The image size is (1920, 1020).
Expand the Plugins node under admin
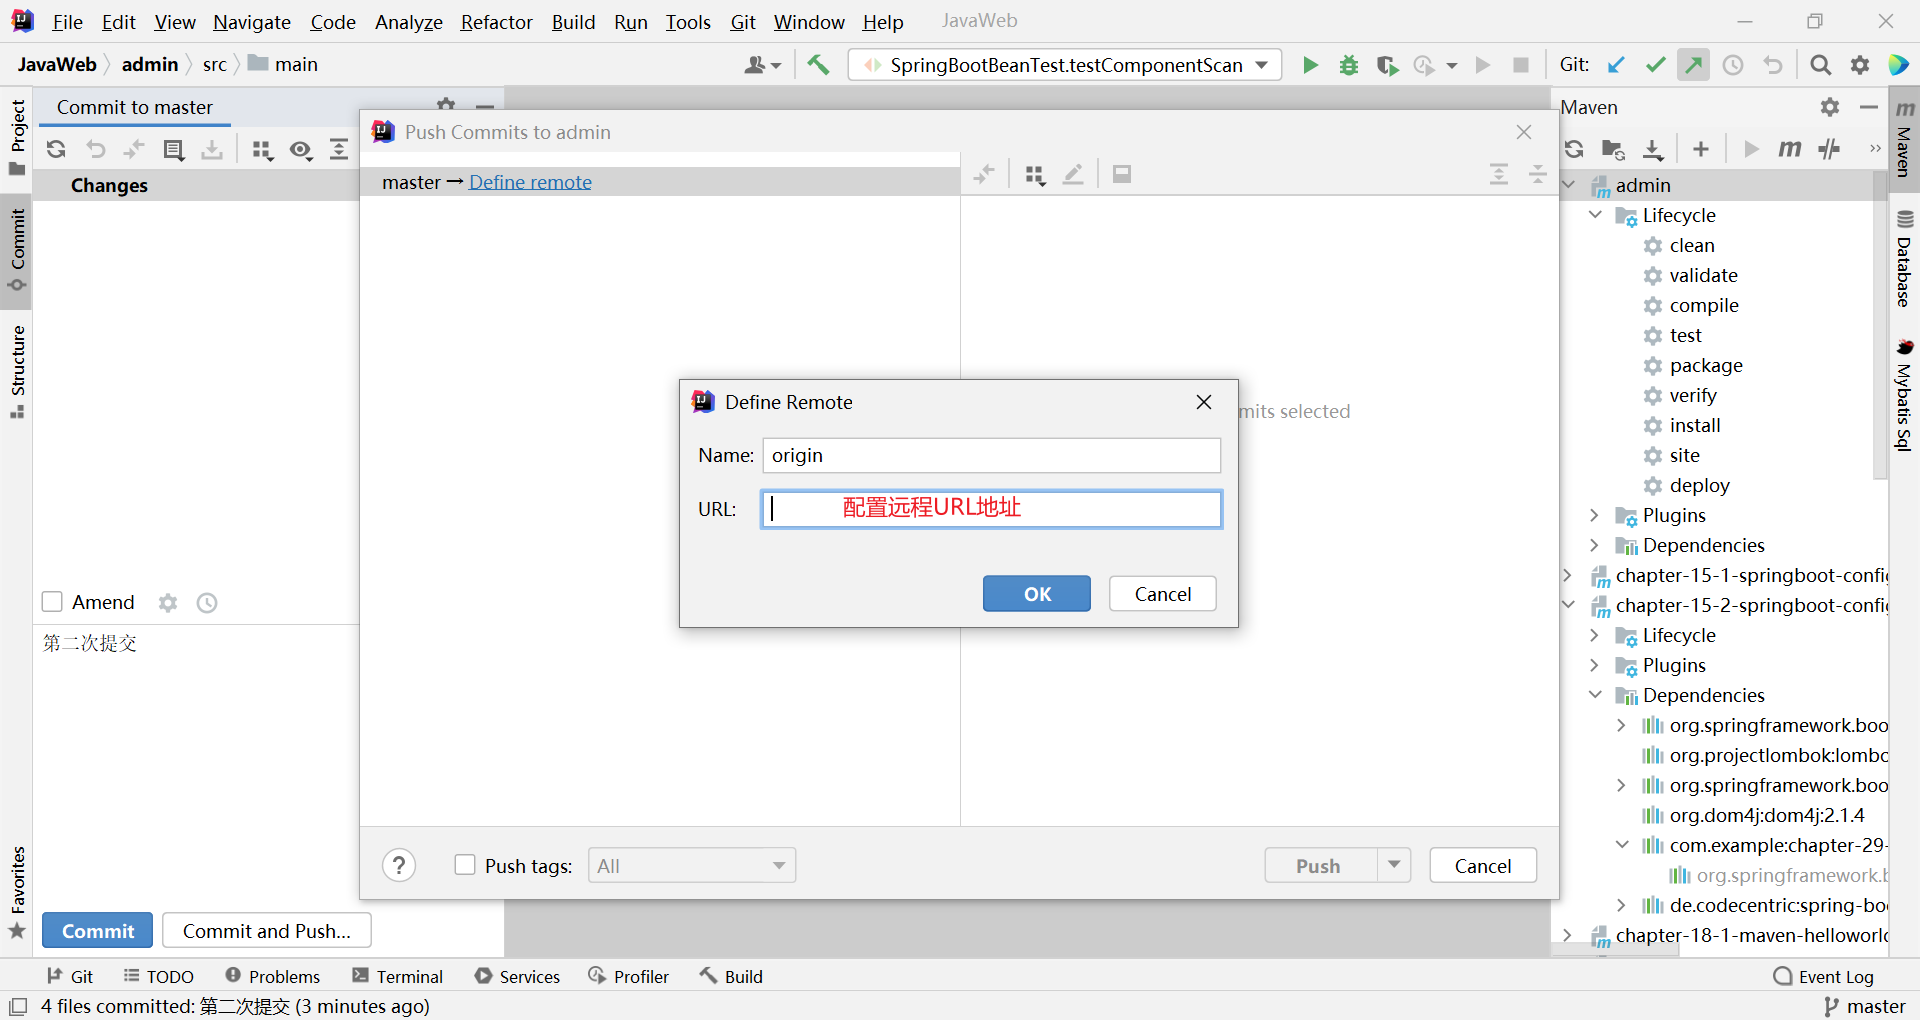coord(1595,515)
